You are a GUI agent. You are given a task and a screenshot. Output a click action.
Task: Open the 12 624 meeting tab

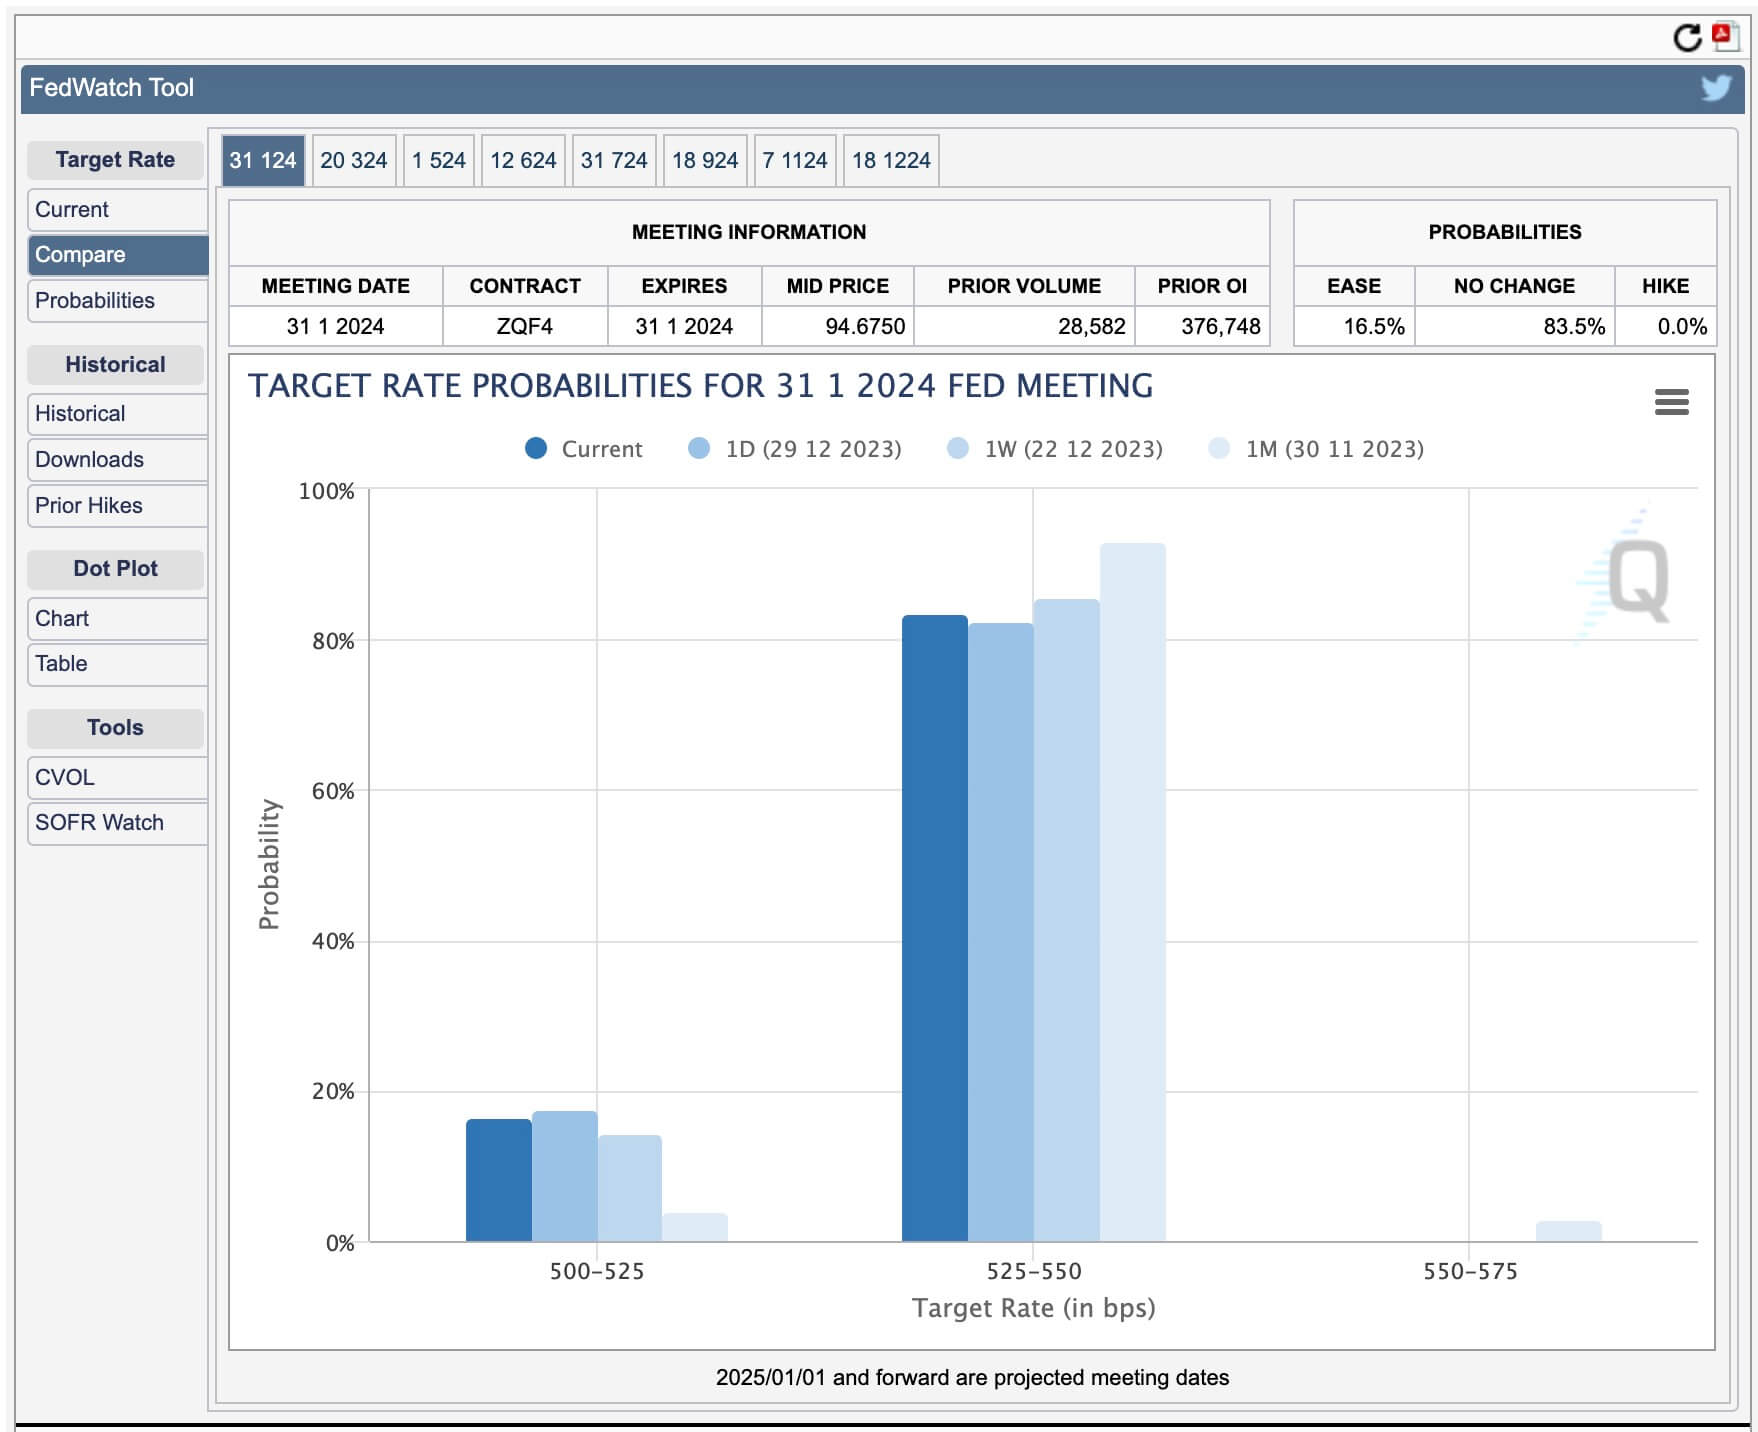coord(522,160)
